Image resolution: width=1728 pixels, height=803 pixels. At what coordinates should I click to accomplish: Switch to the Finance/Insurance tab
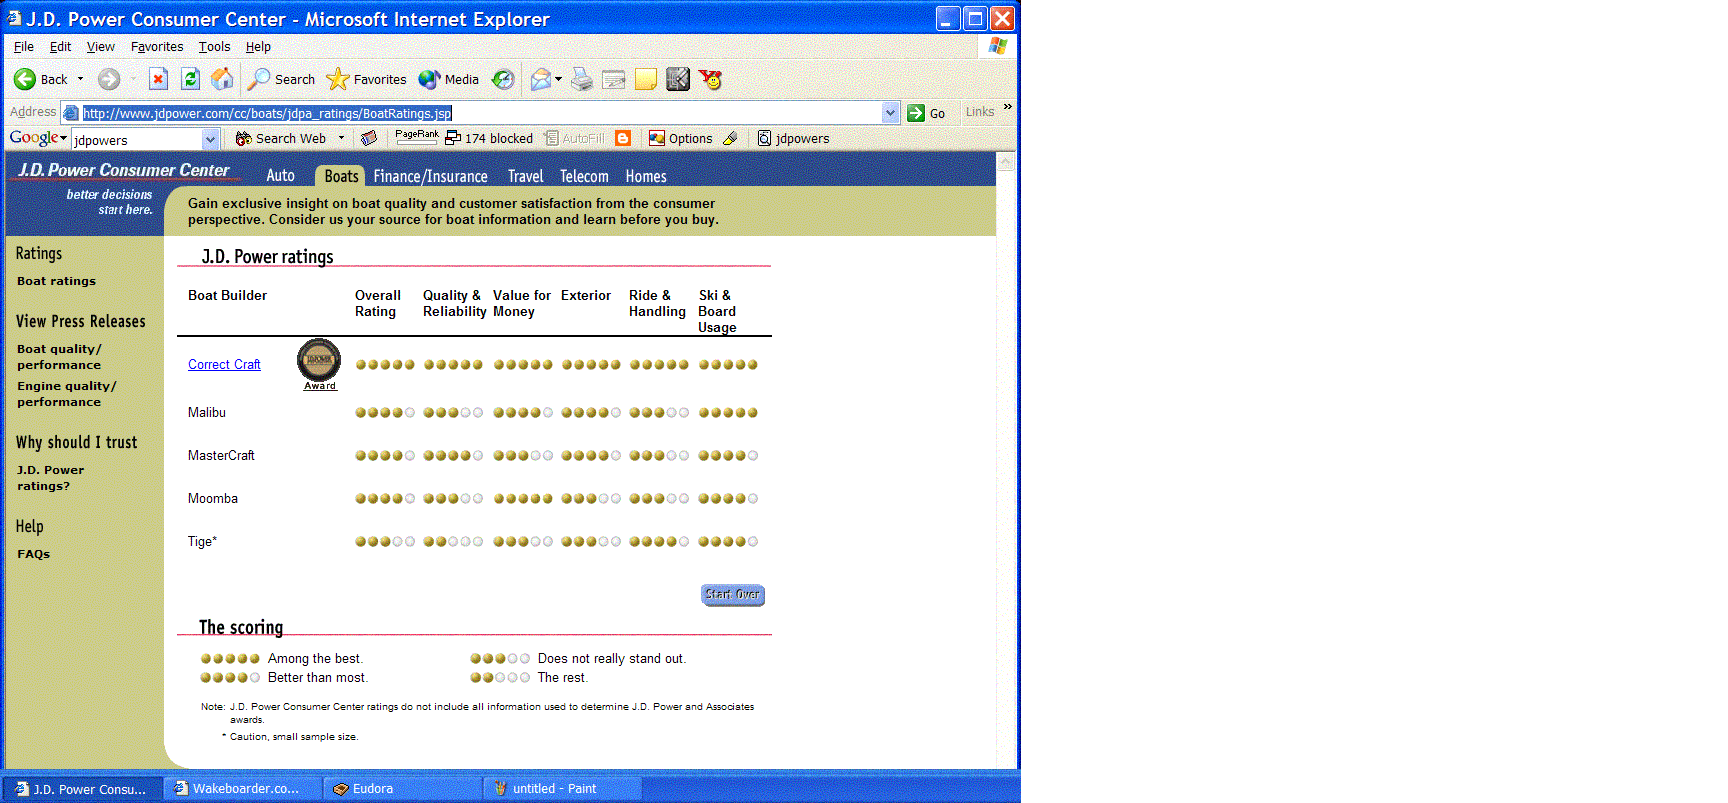tap(431, 176)
